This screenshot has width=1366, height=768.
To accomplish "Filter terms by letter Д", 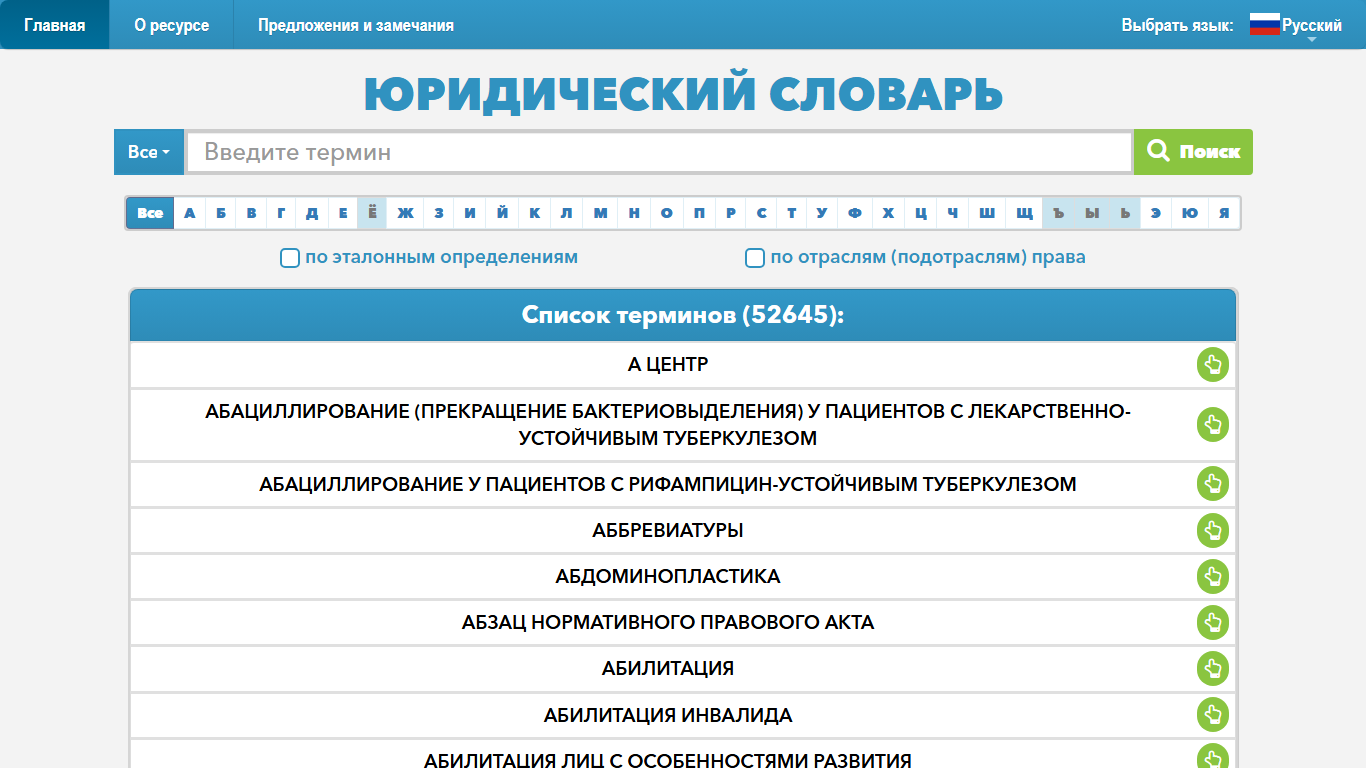I will (x=312, y=213).
